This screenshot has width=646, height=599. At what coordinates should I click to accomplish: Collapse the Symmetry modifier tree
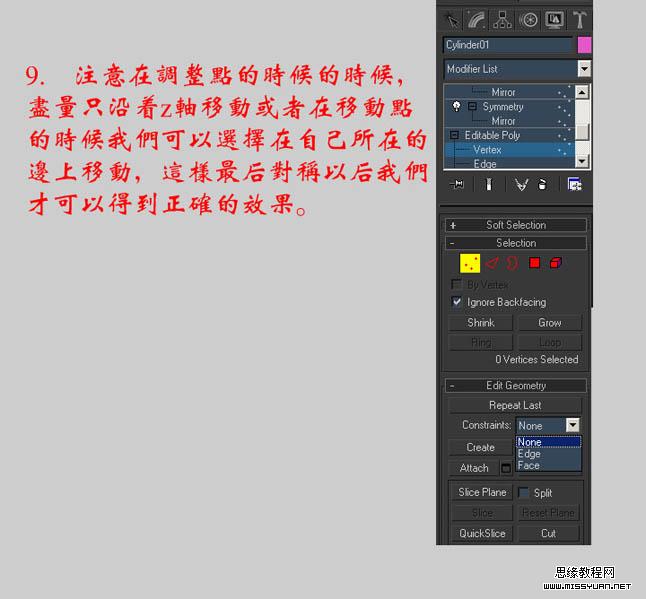click(473, 107)
